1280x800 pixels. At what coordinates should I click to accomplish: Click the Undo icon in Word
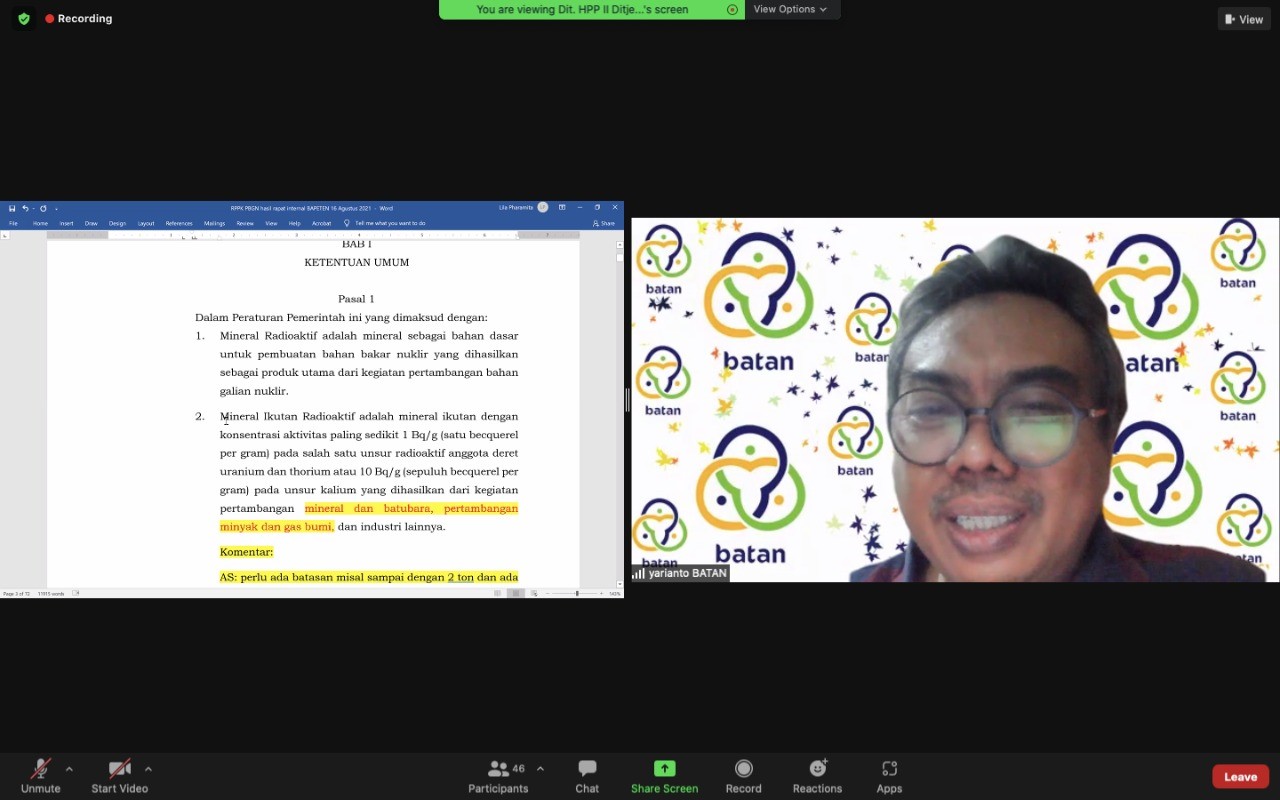(x=25, y=208)
